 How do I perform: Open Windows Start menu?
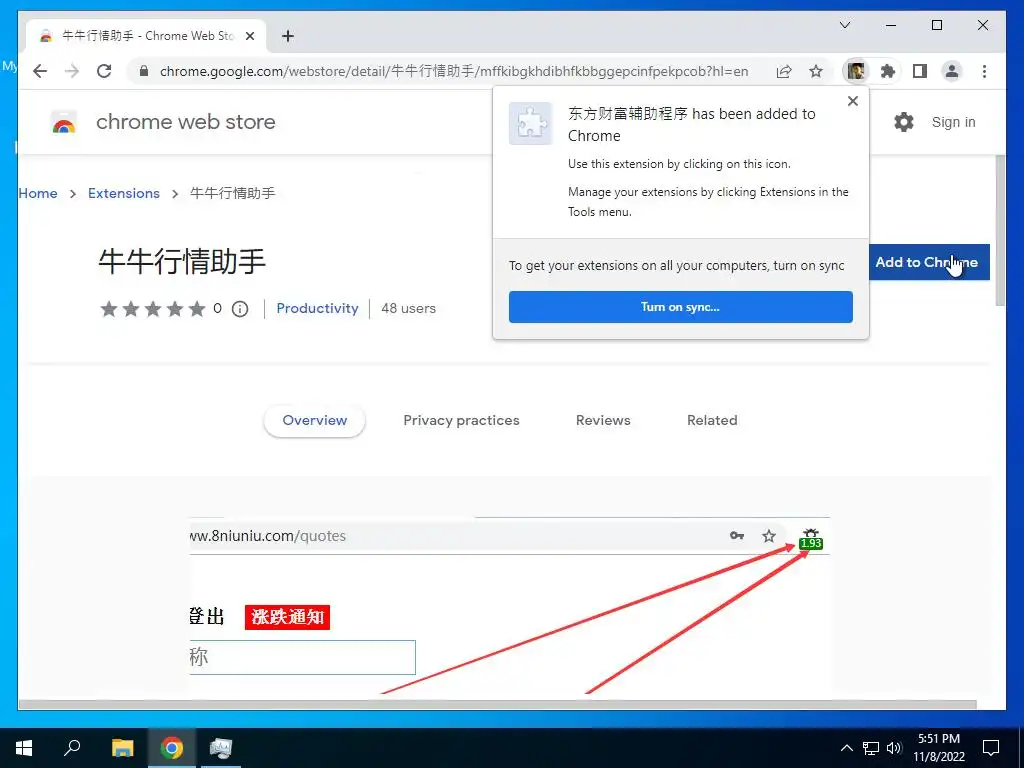tap(24, 748)
